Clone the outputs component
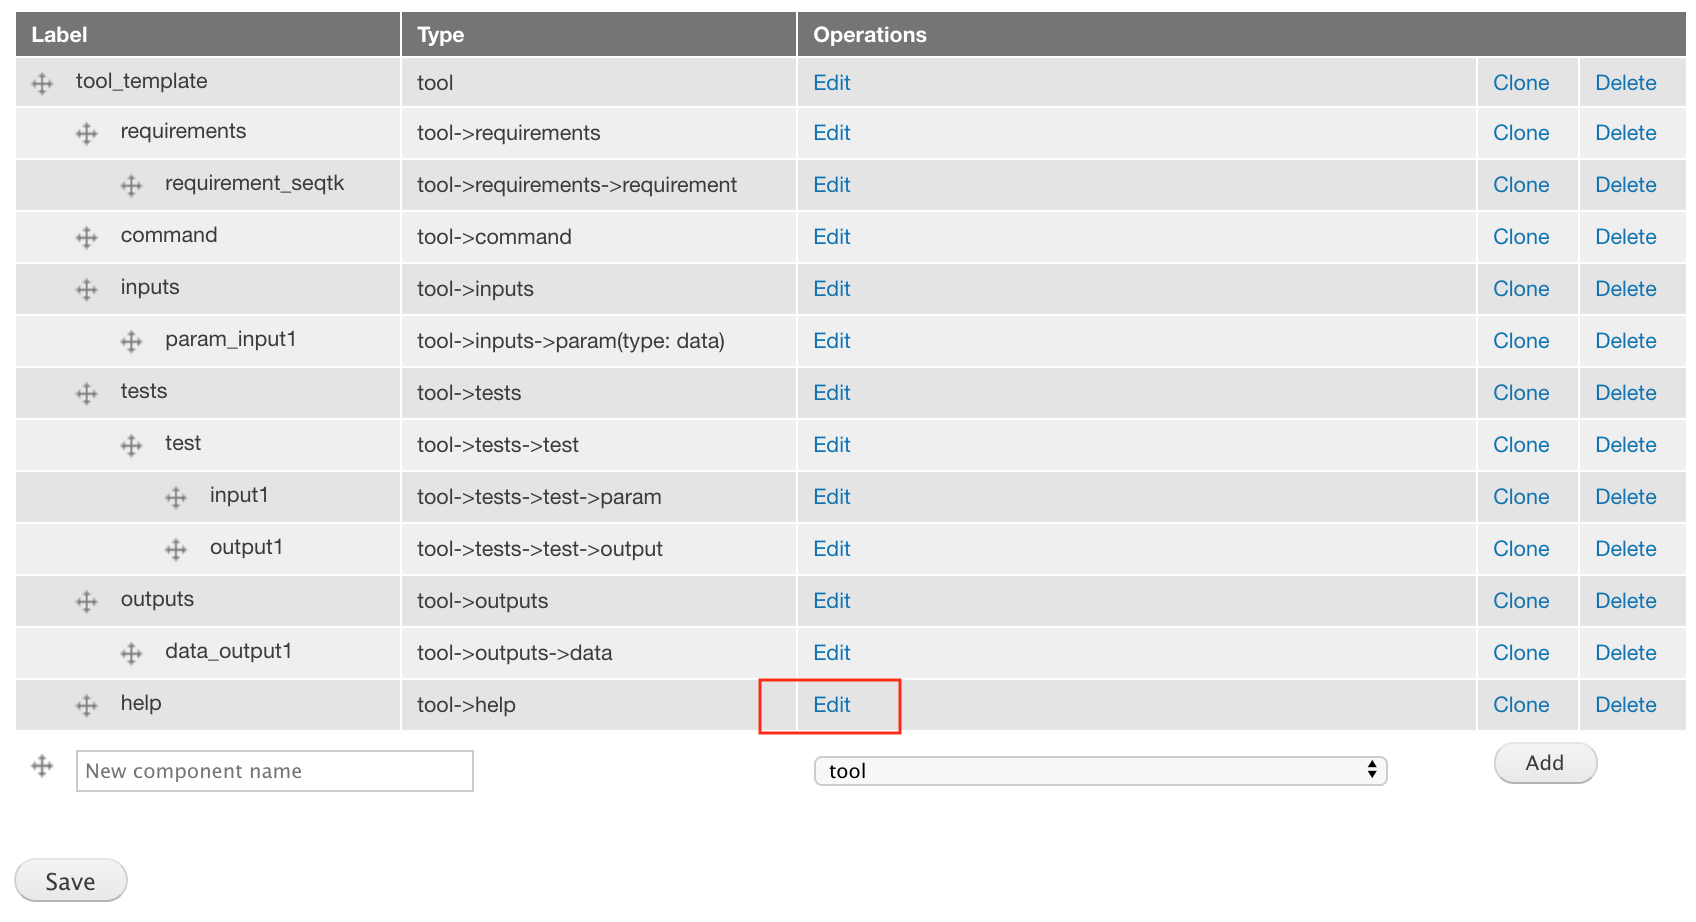Viewport: 1696px width, 922px height. pos(1521,601)
